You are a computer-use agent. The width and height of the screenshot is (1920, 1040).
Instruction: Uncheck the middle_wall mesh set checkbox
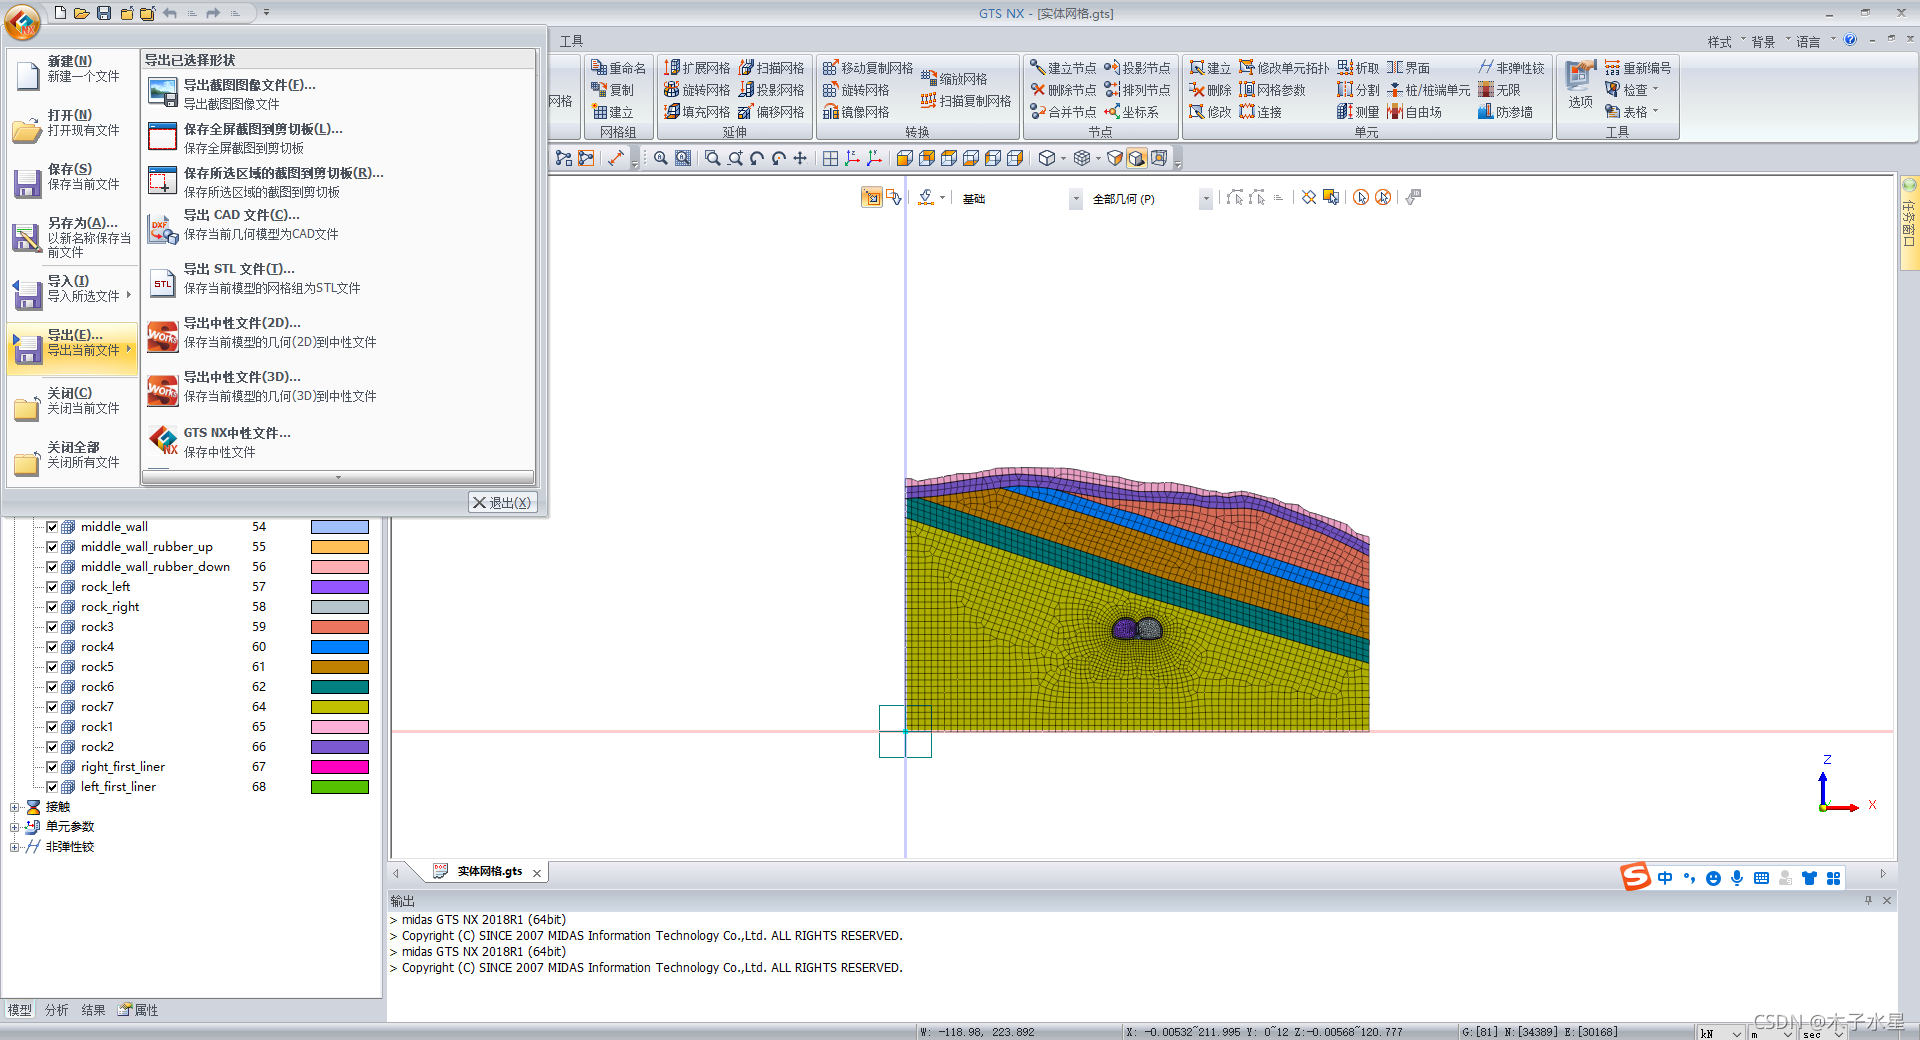pyautogui.click(x=52, y=527)
